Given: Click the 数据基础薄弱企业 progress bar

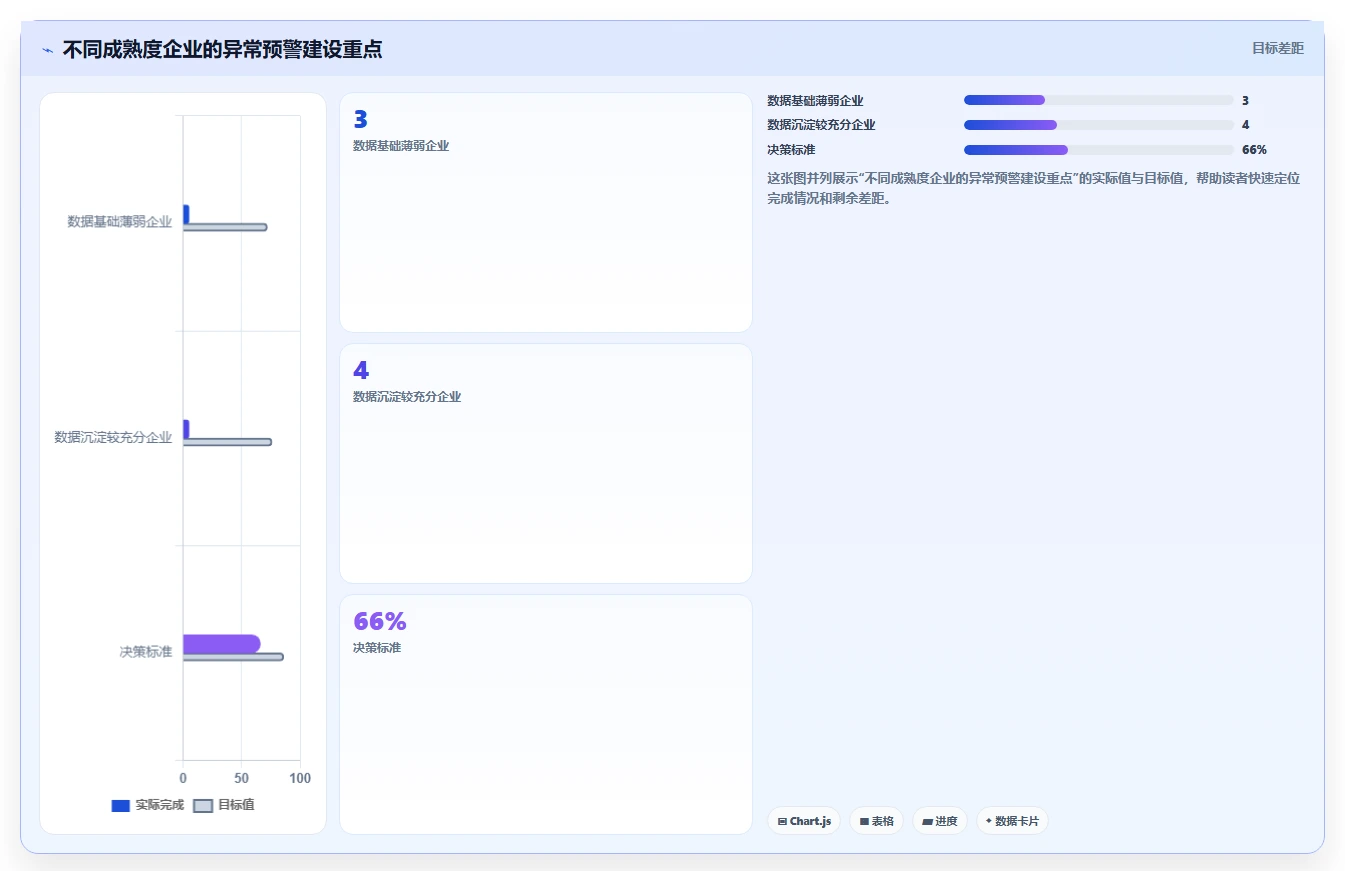Looking at the screenshot, I should coord(1098,100).
